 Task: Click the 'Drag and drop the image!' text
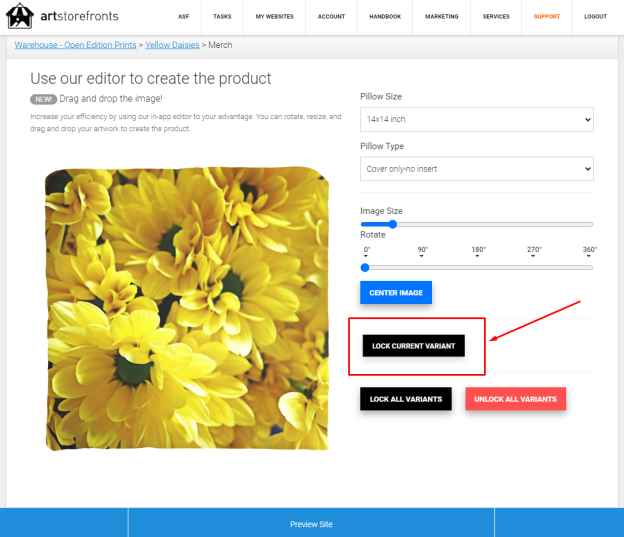coord(111,99)
